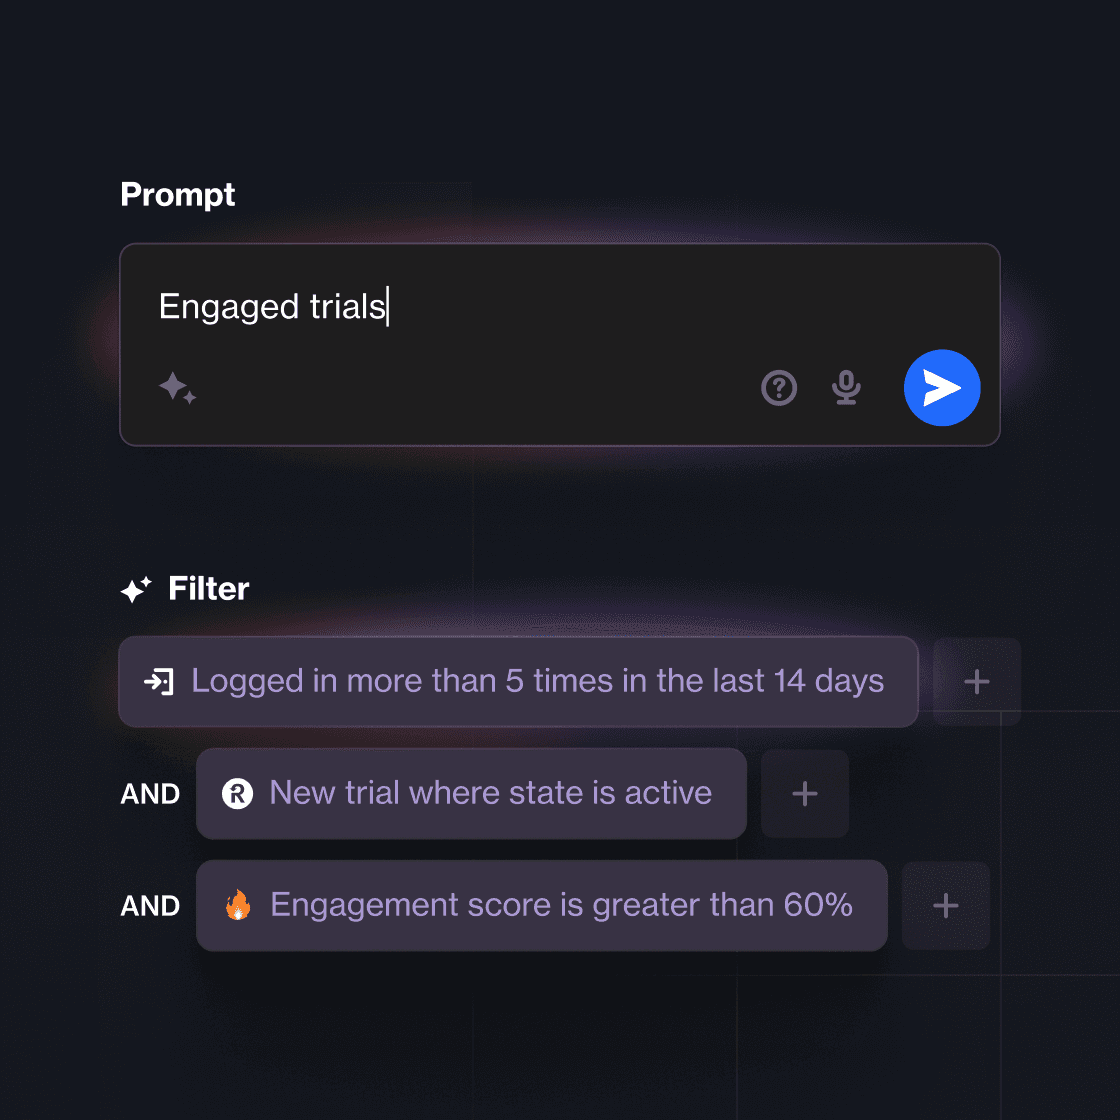Click the blue send arrow button
The height and width of the screenshot is (1120, 1120).
941,388
